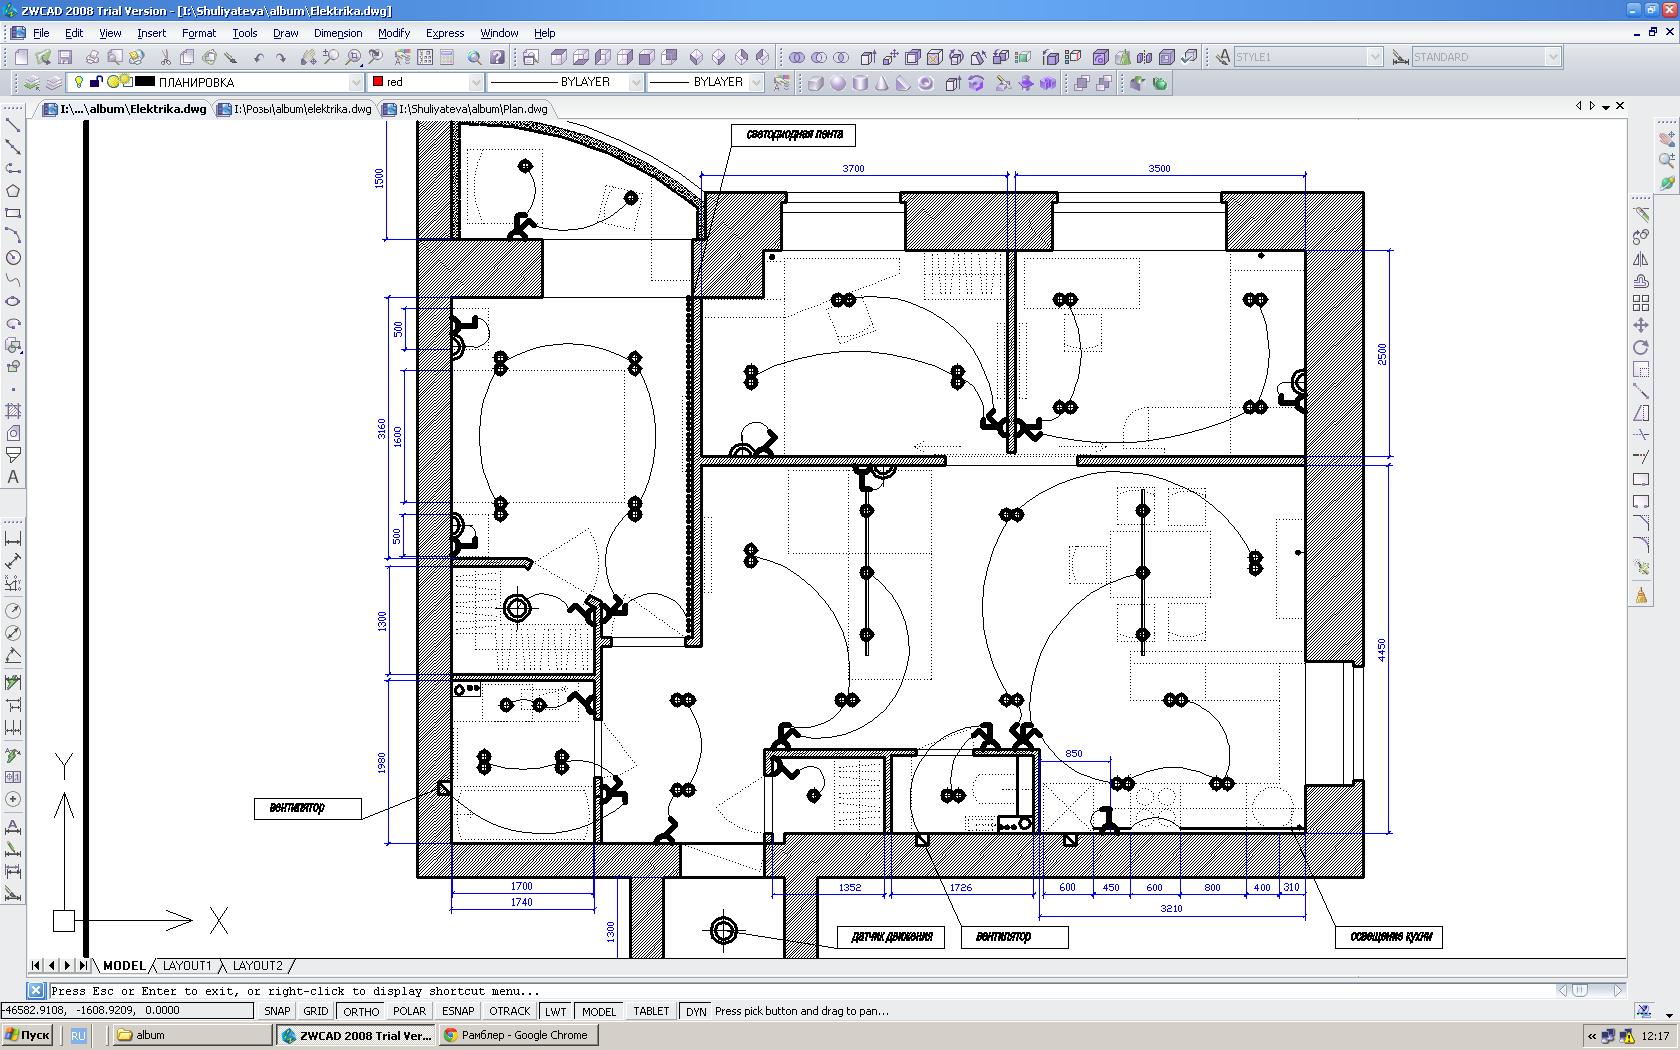Click the Help question mark icon
This screenshot has height=1050, width=1680.
(497, 57)
